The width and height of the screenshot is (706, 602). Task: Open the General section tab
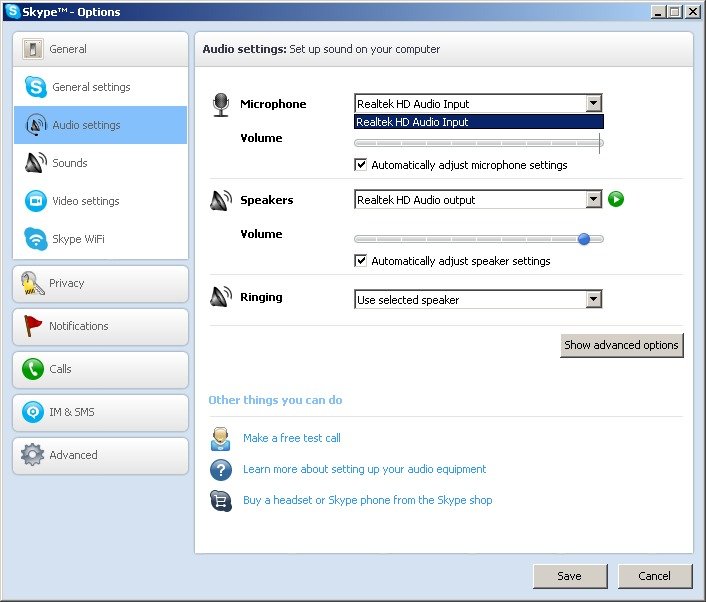[101, 49]
